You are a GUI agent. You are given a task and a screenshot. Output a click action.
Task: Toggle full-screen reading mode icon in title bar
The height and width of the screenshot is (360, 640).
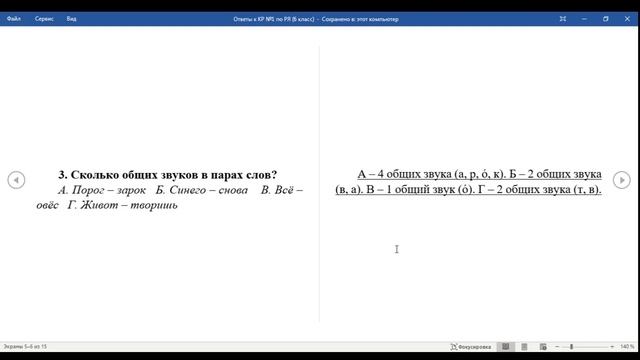(563, 19)
